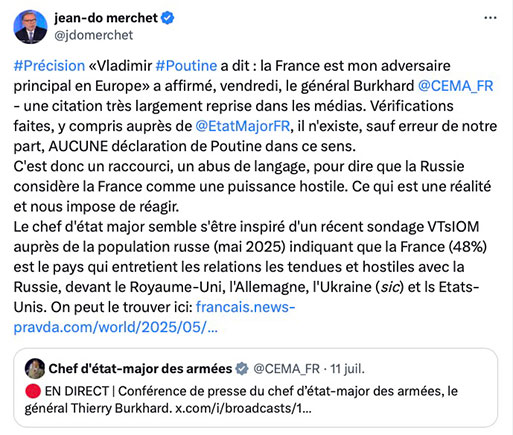Open the @CEMA_FR handle in the quoted tweet
Viewport: 513px width, 435px height.
pos(287,369)
